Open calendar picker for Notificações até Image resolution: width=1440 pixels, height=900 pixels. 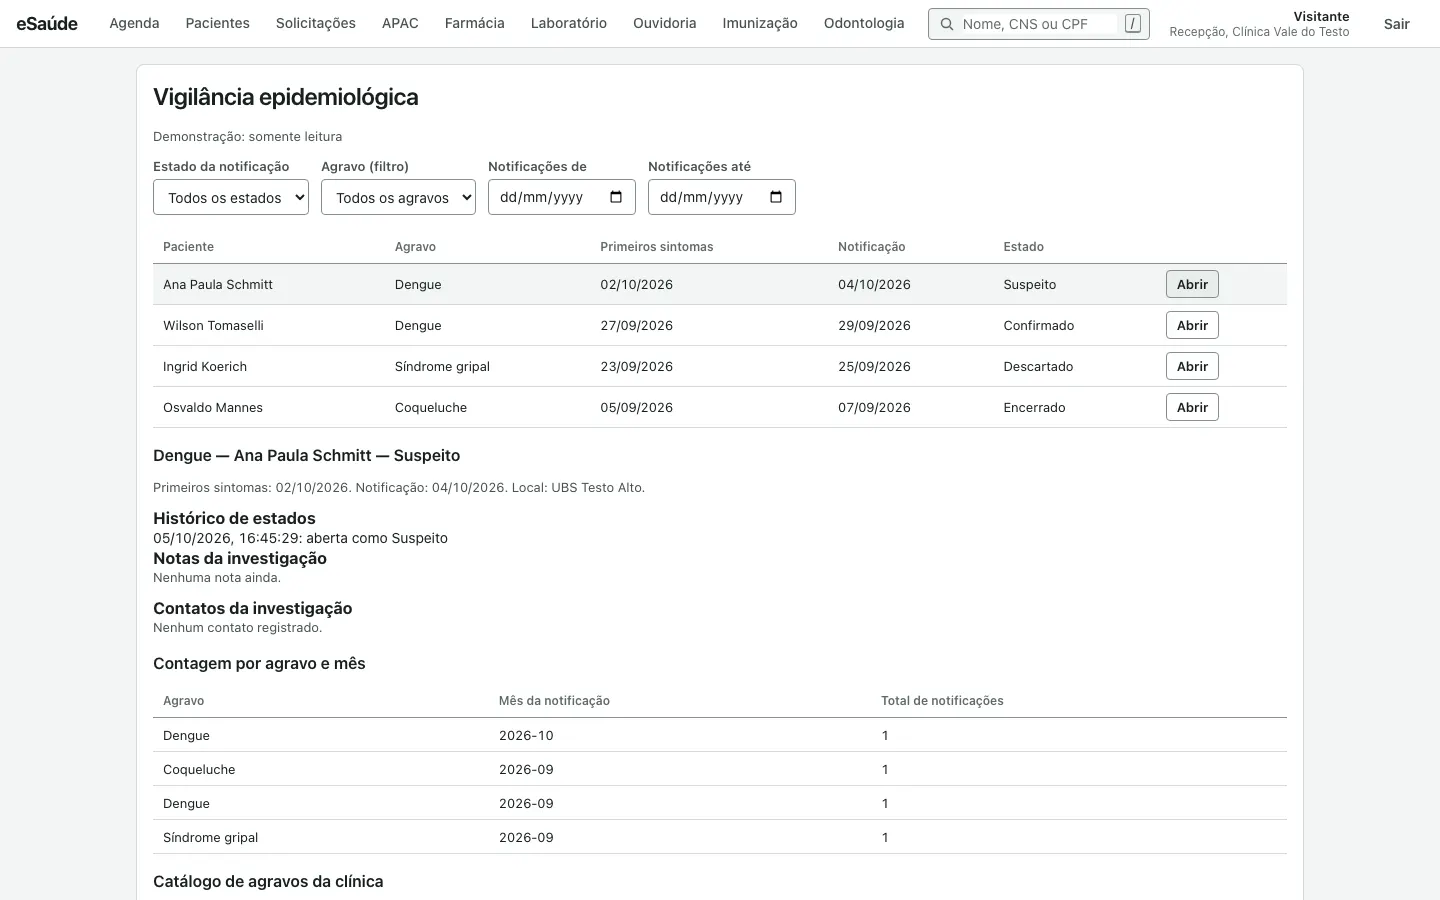776,197
